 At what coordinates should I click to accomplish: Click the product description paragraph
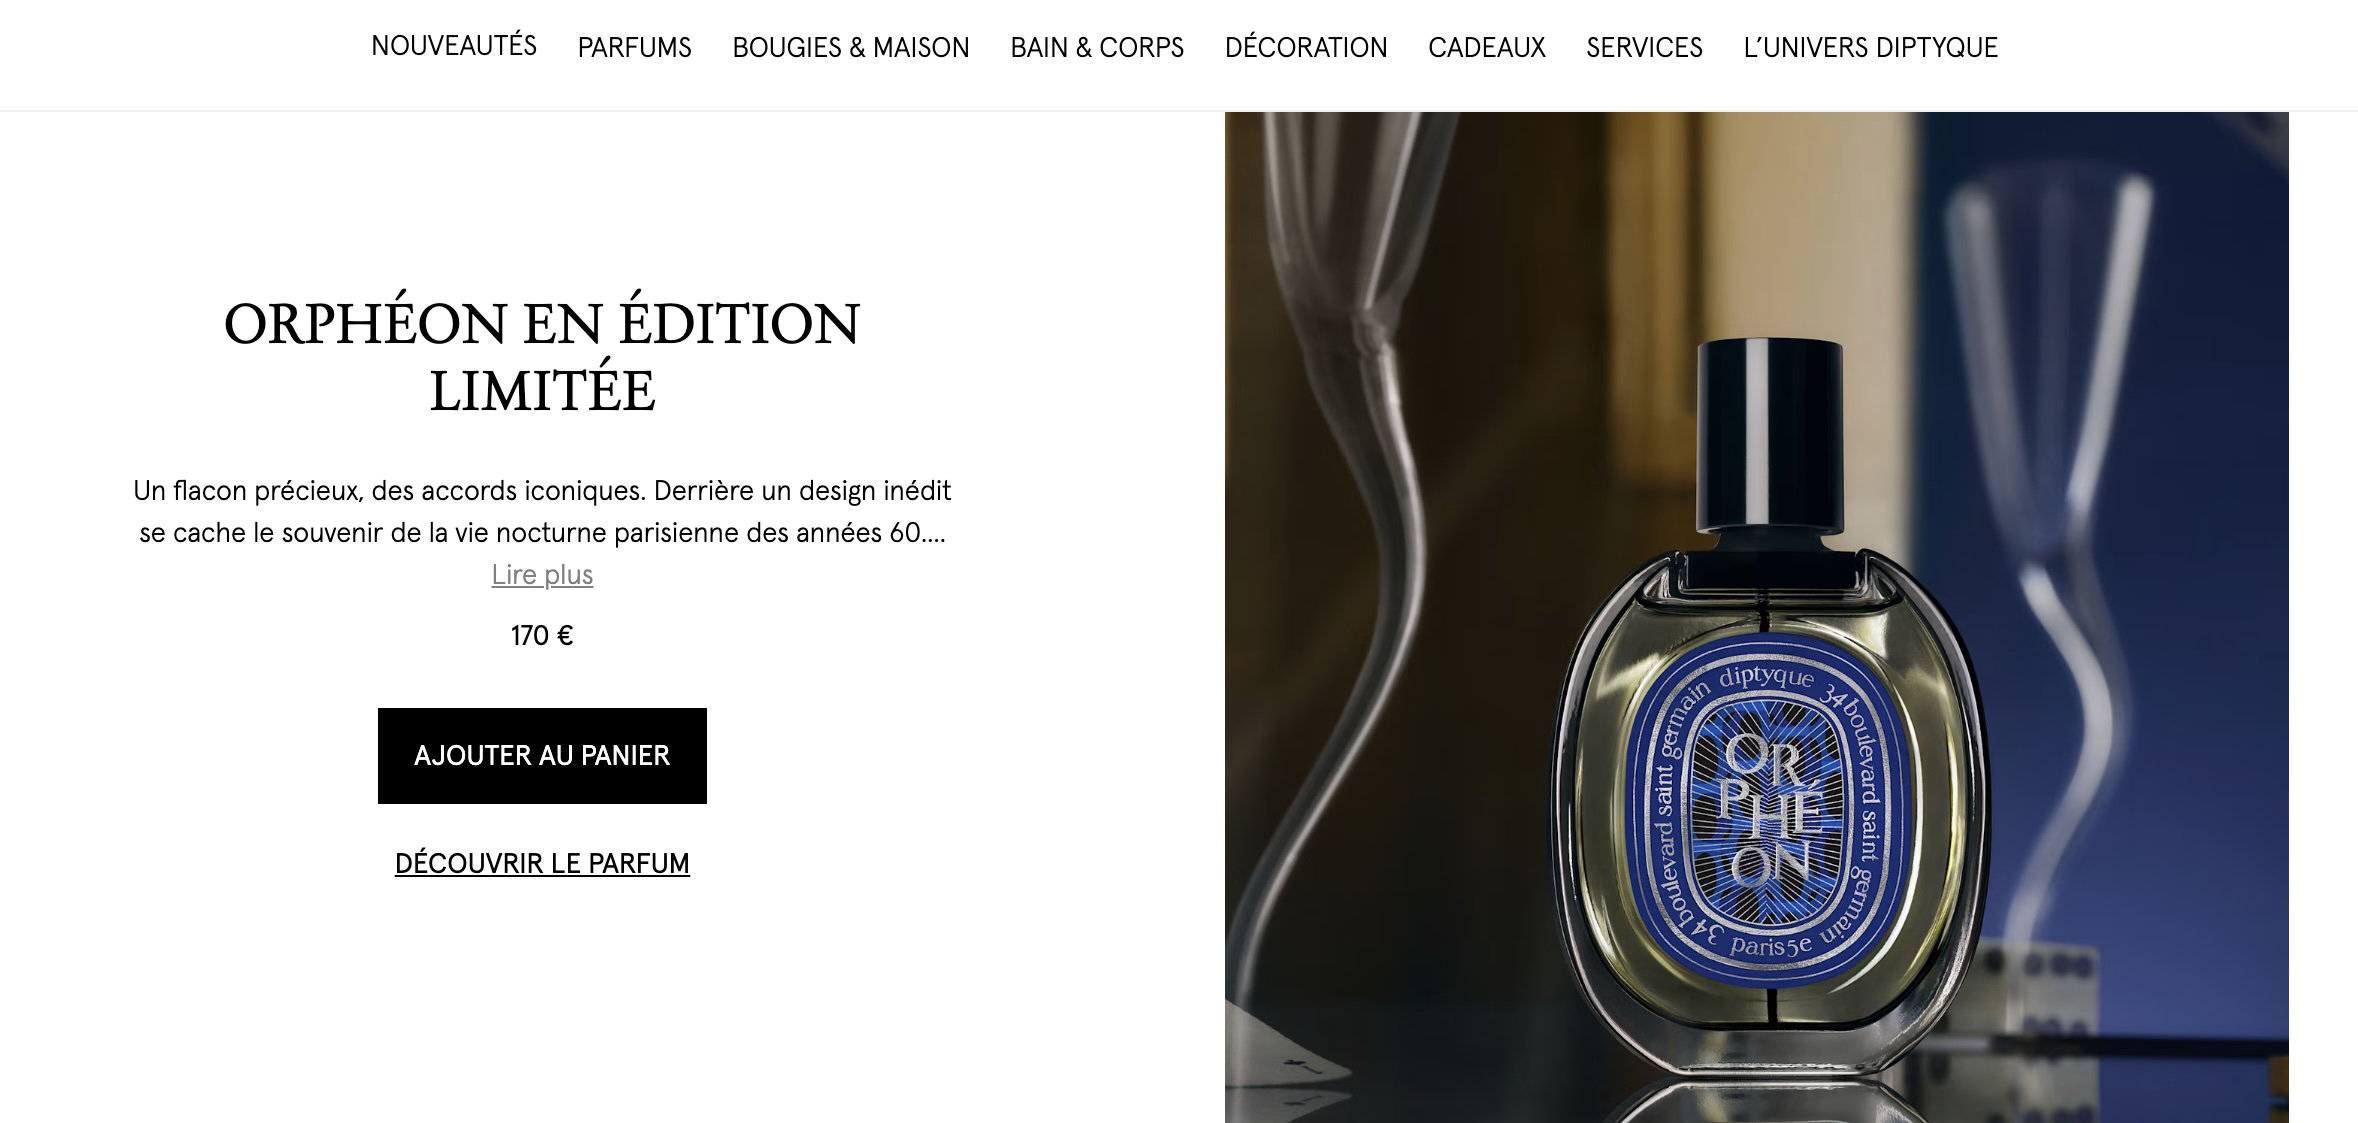pyautogui.click(x=542, y=512)
